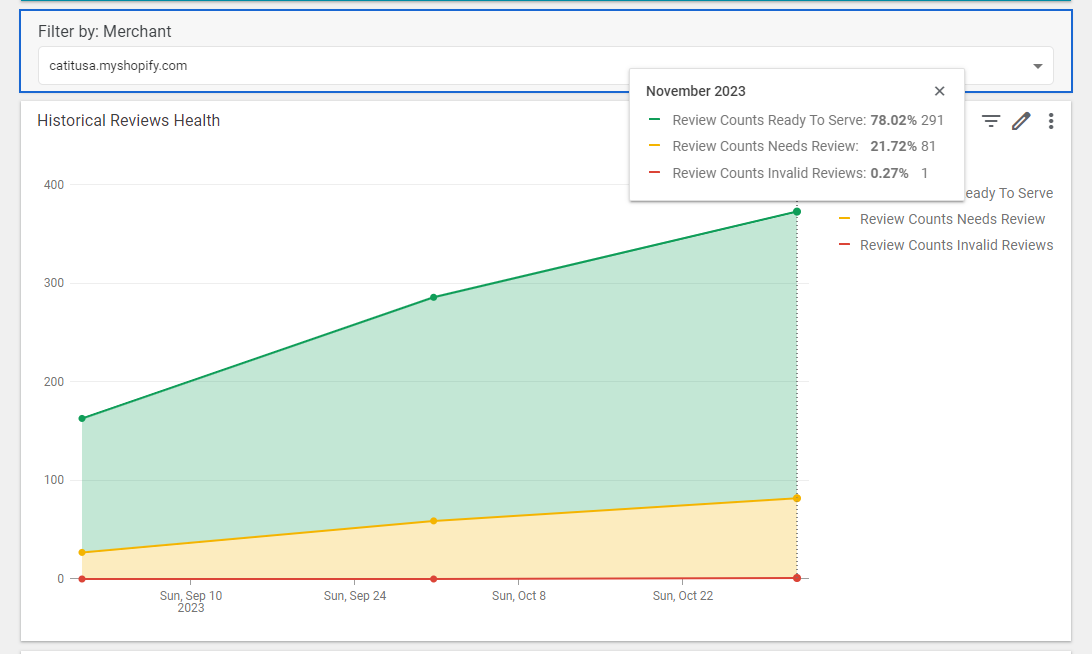Click the middle green Ready To Serve data point
The height and width of the screenshot is (654, 1092).
tap(433, 297)
